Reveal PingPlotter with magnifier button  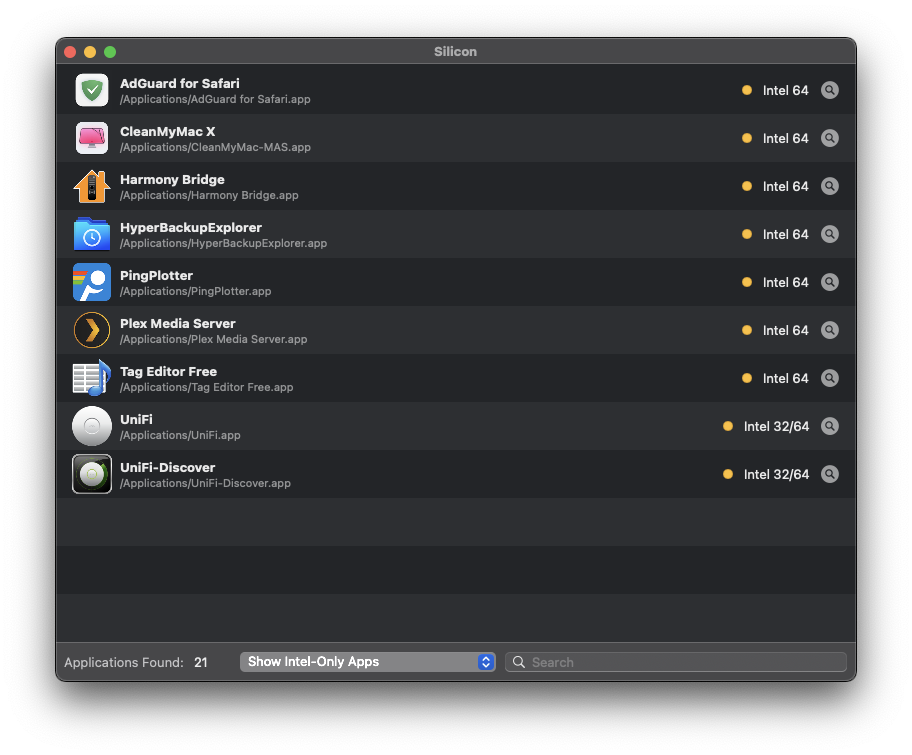829,282
